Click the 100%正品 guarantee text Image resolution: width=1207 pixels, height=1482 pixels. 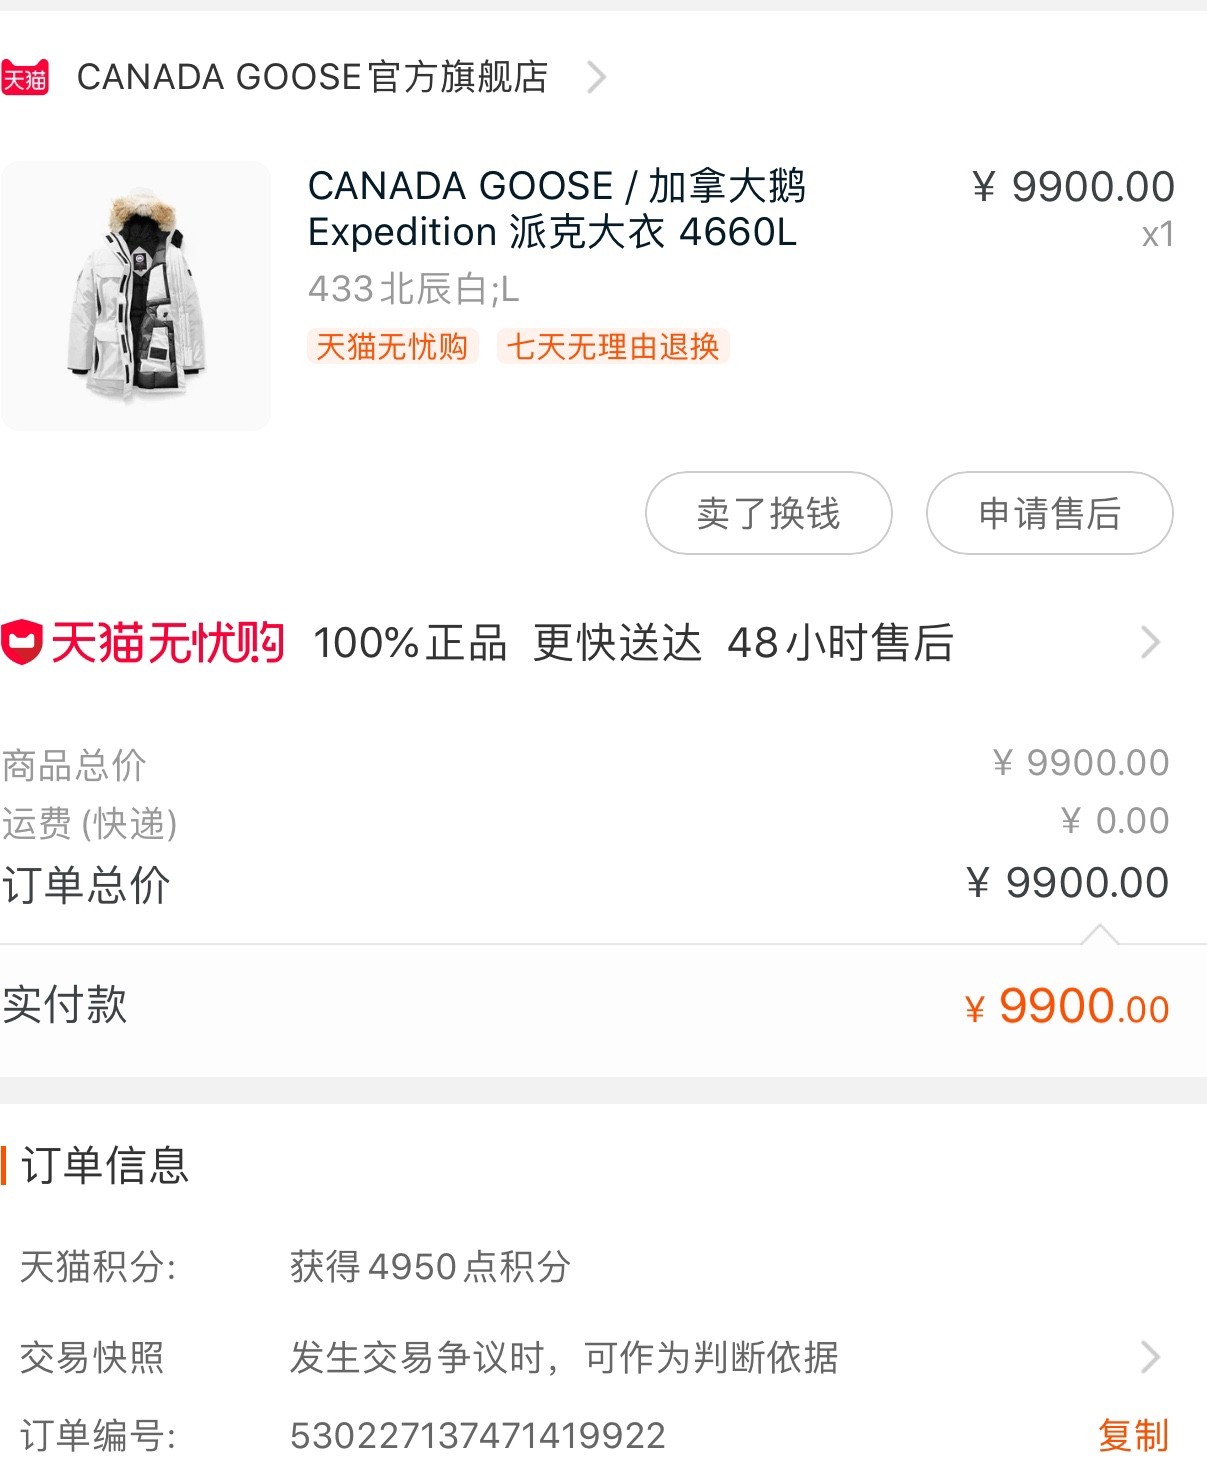(410, 643)
